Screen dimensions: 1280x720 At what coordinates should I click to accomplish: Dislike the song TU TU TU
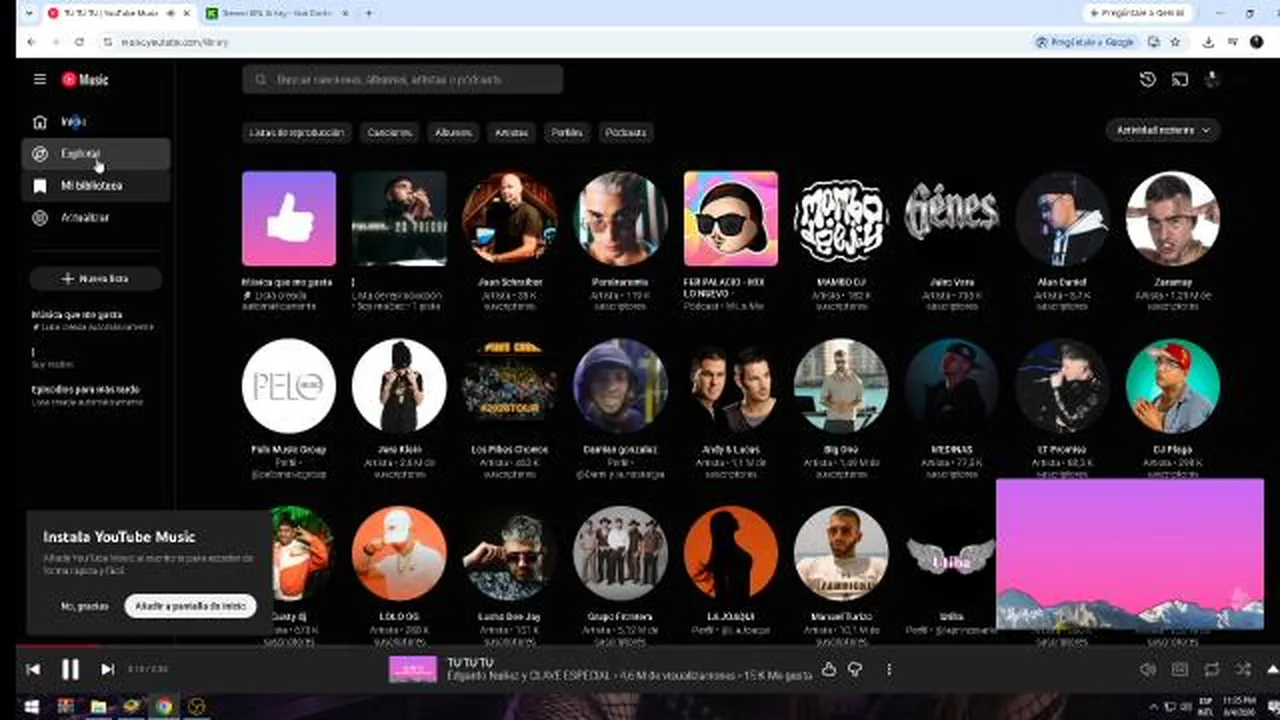pos(855,669)
